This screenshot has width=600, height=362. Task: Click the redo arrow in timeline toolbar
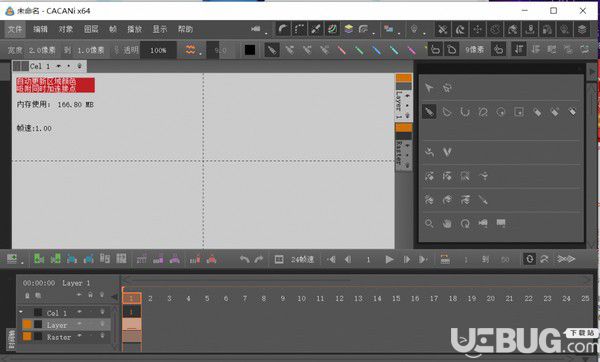click(259, 259)
